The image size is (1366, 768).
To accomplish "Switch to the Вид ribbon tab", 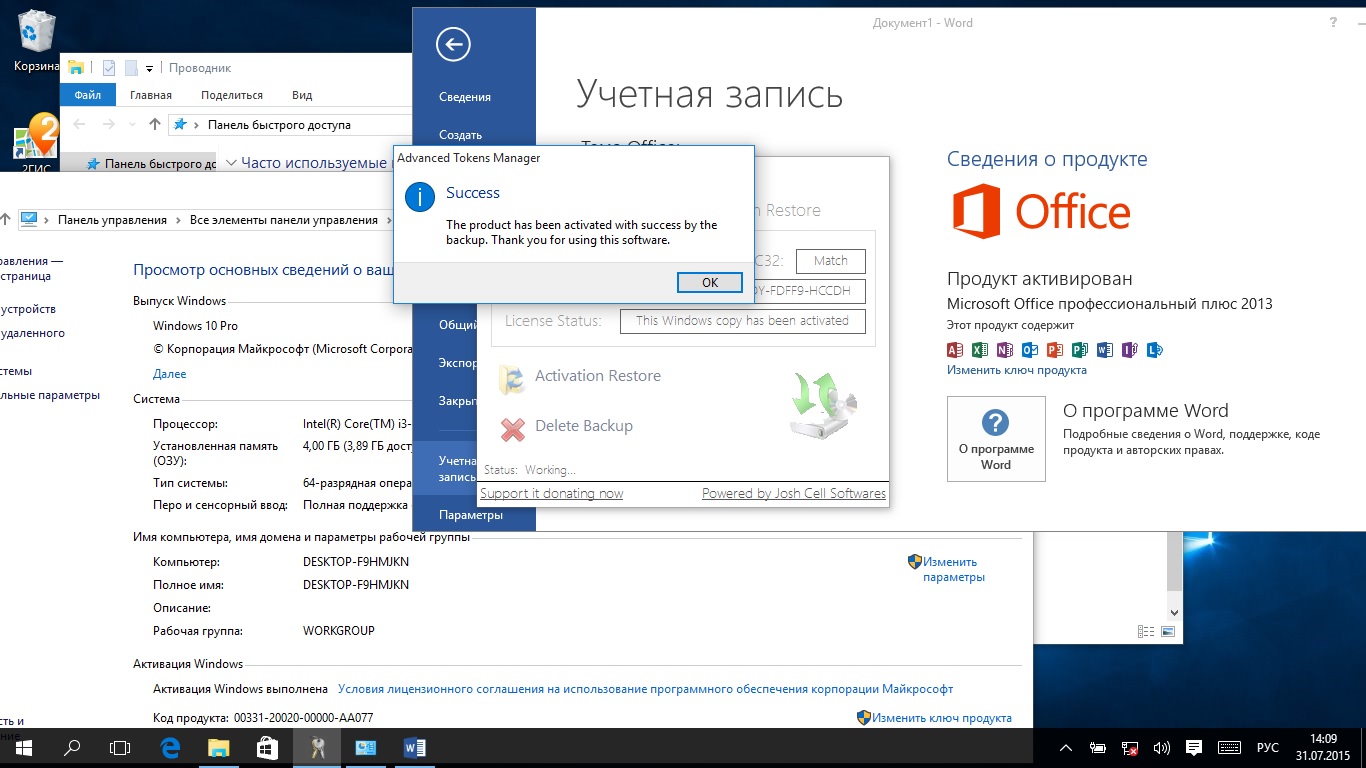I will (x=302, y=95).
